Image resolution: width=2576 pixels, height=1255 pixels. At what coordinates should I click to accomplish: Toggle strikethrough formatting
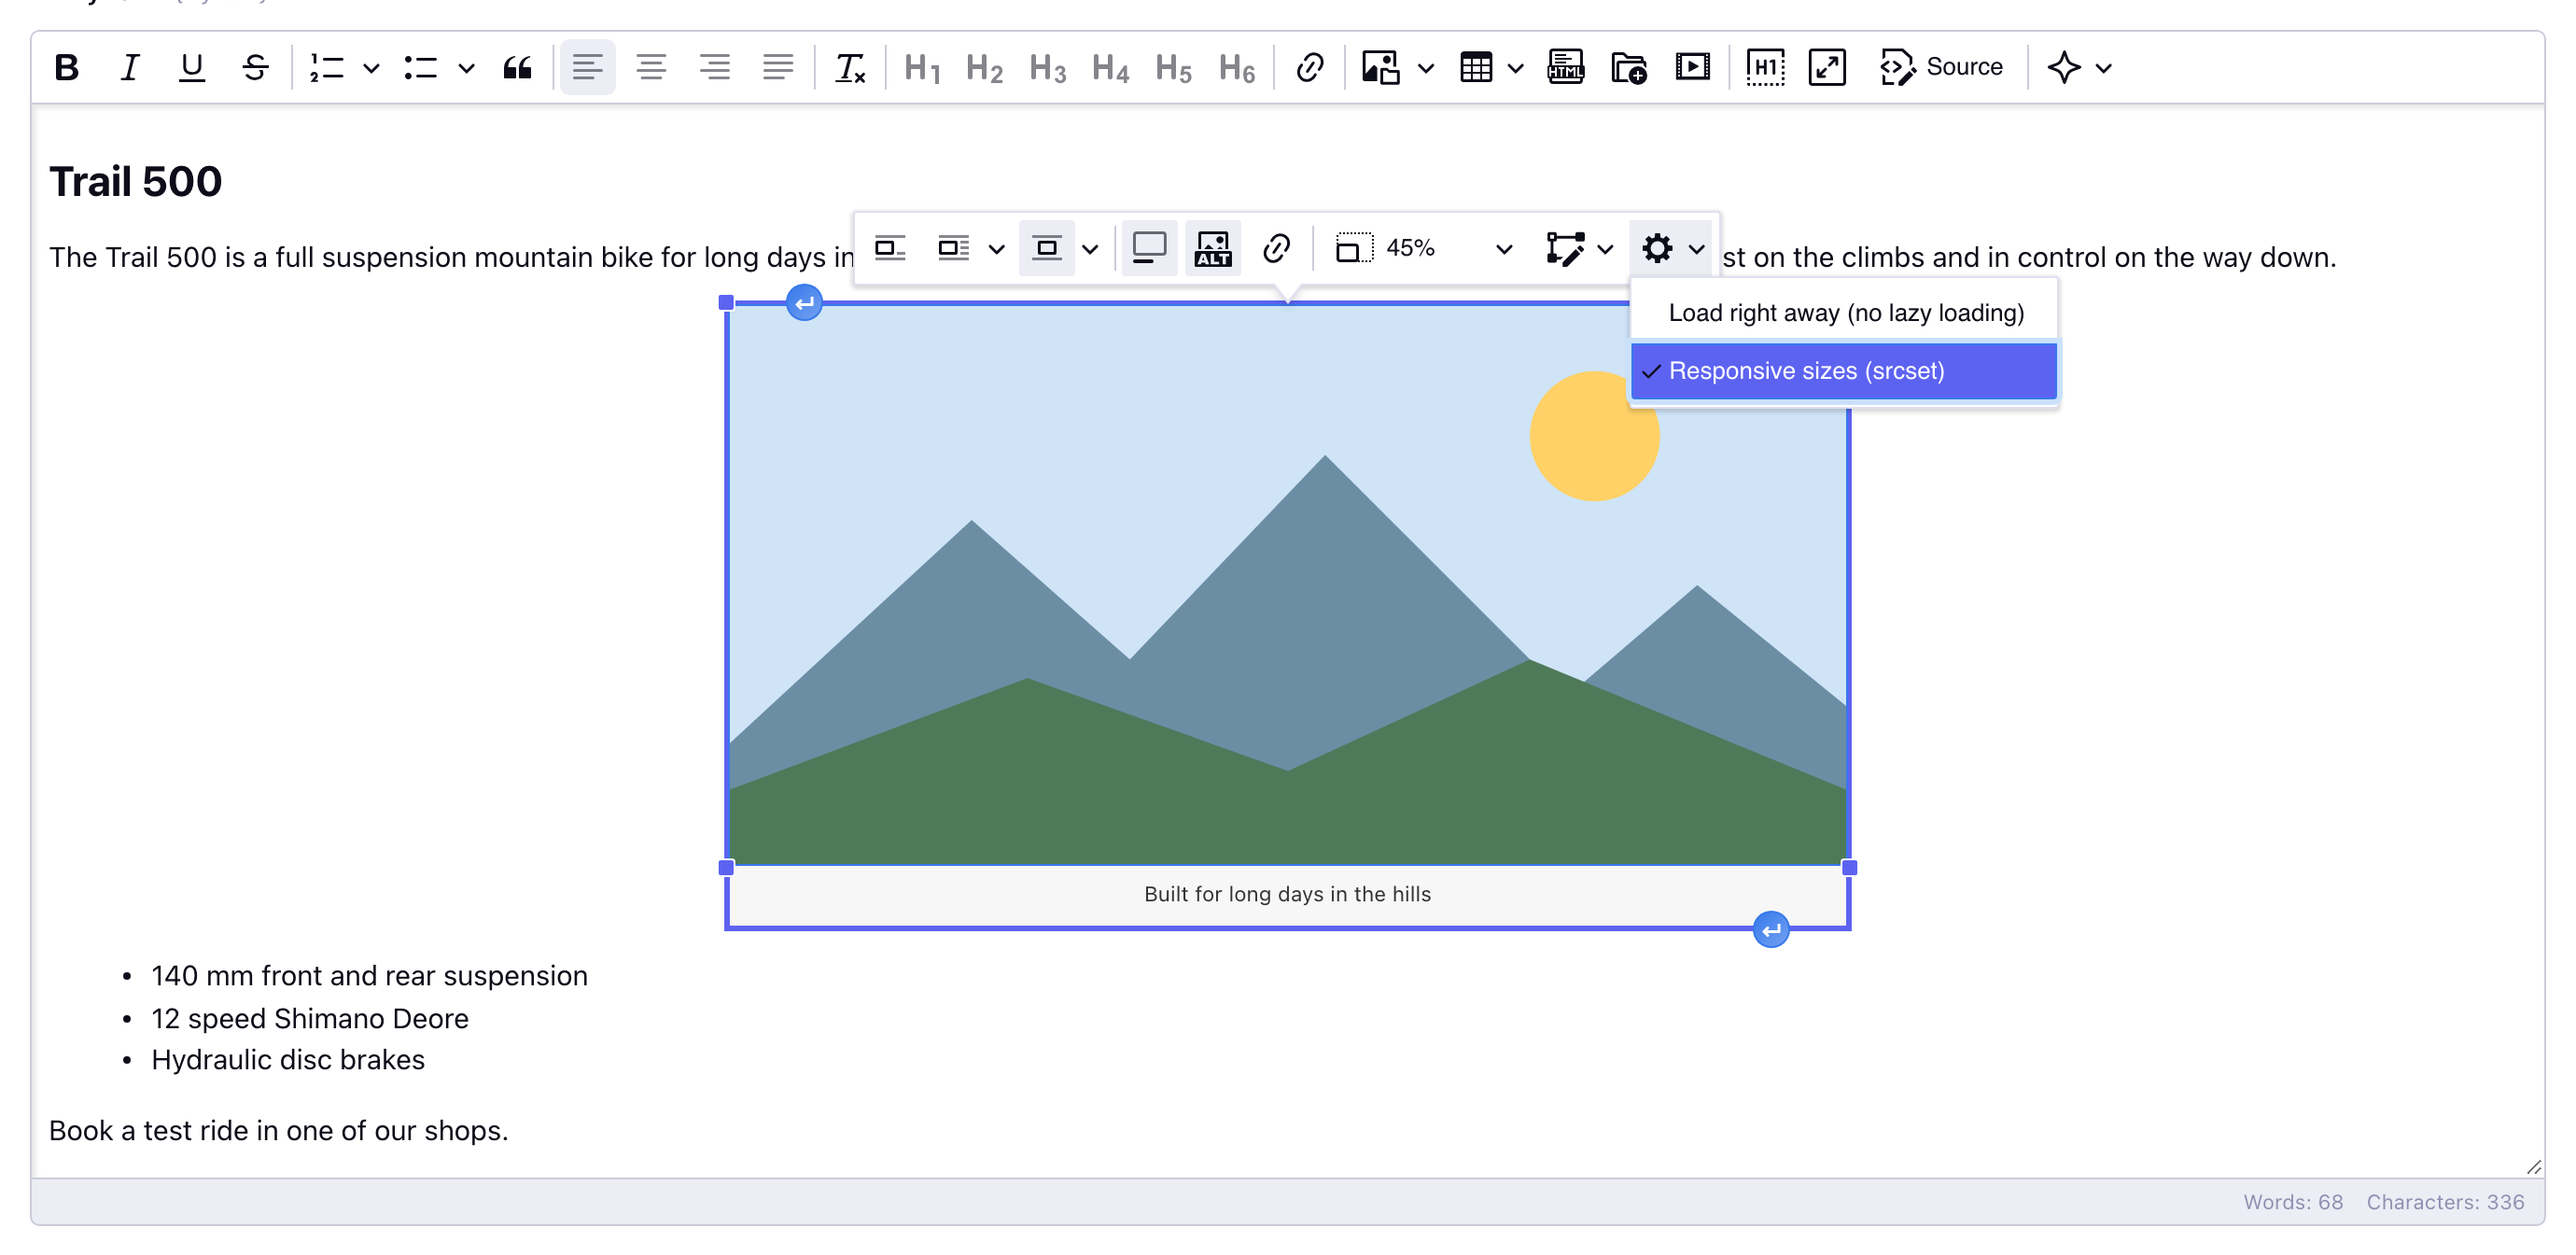click(255, 67)
